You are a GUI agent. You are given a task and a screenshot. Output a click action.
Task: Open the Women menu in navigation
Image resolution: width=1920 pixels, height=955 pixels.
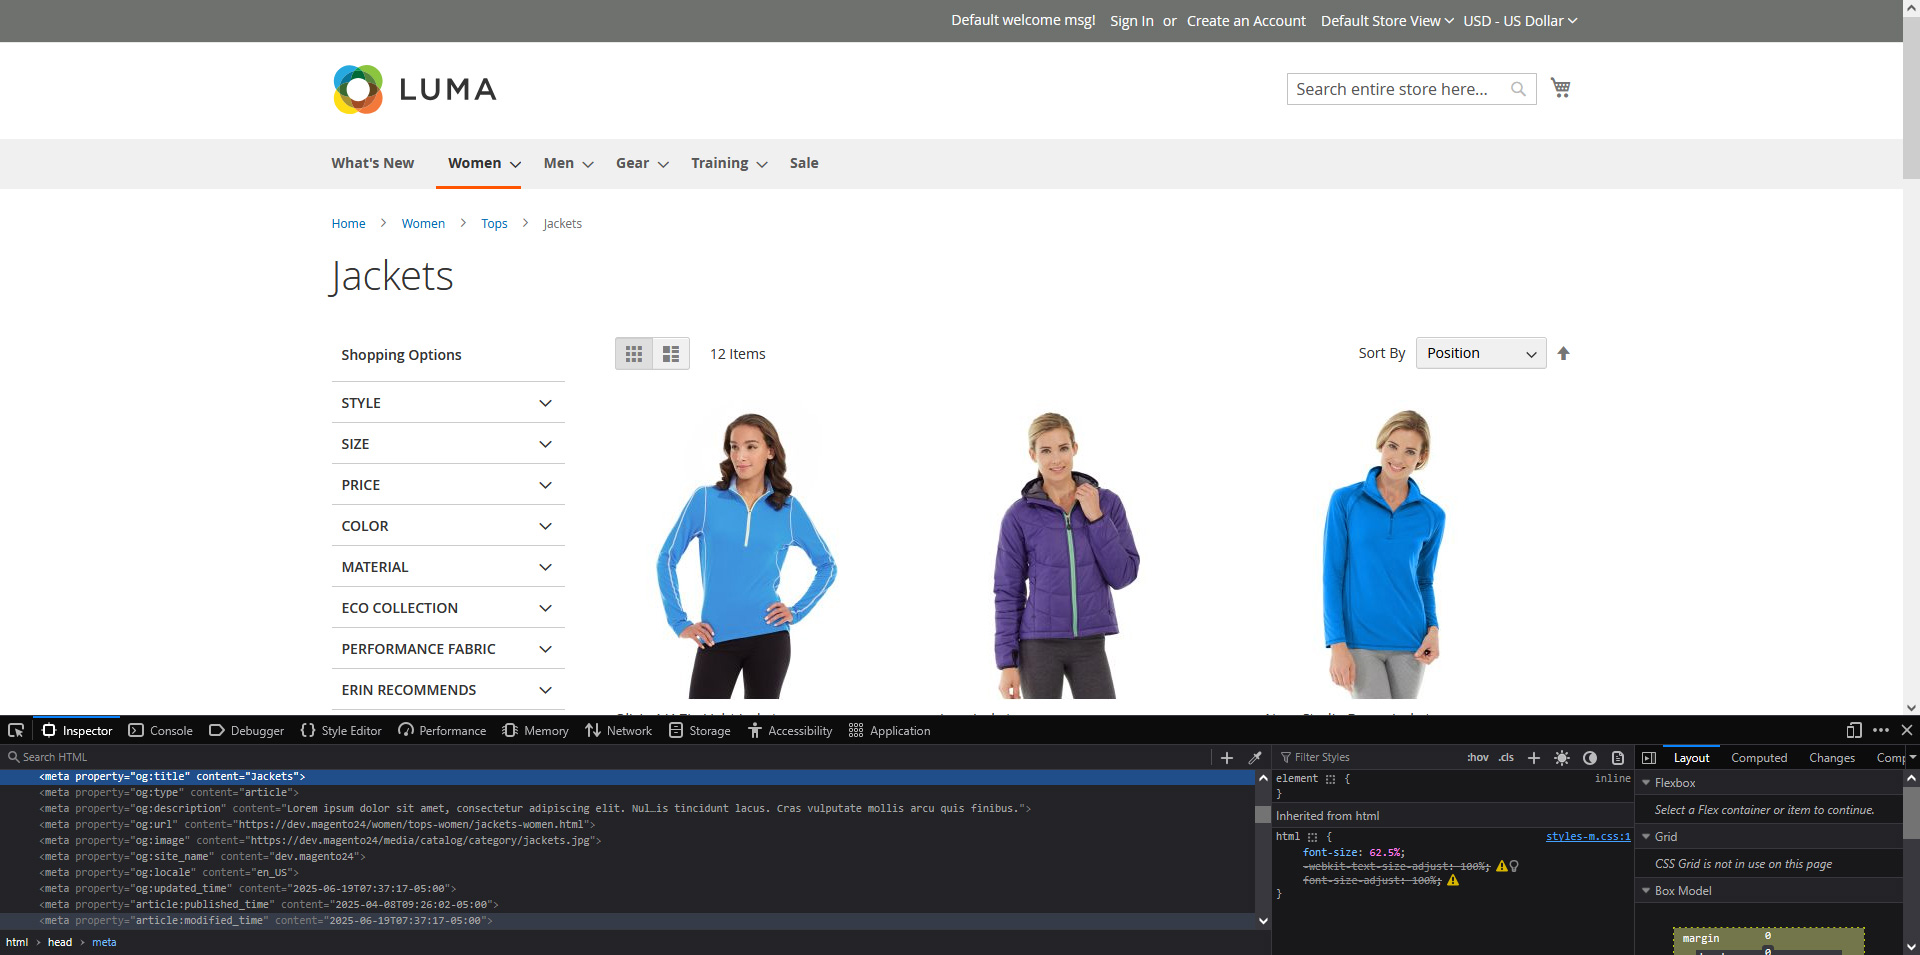(475, 163)
